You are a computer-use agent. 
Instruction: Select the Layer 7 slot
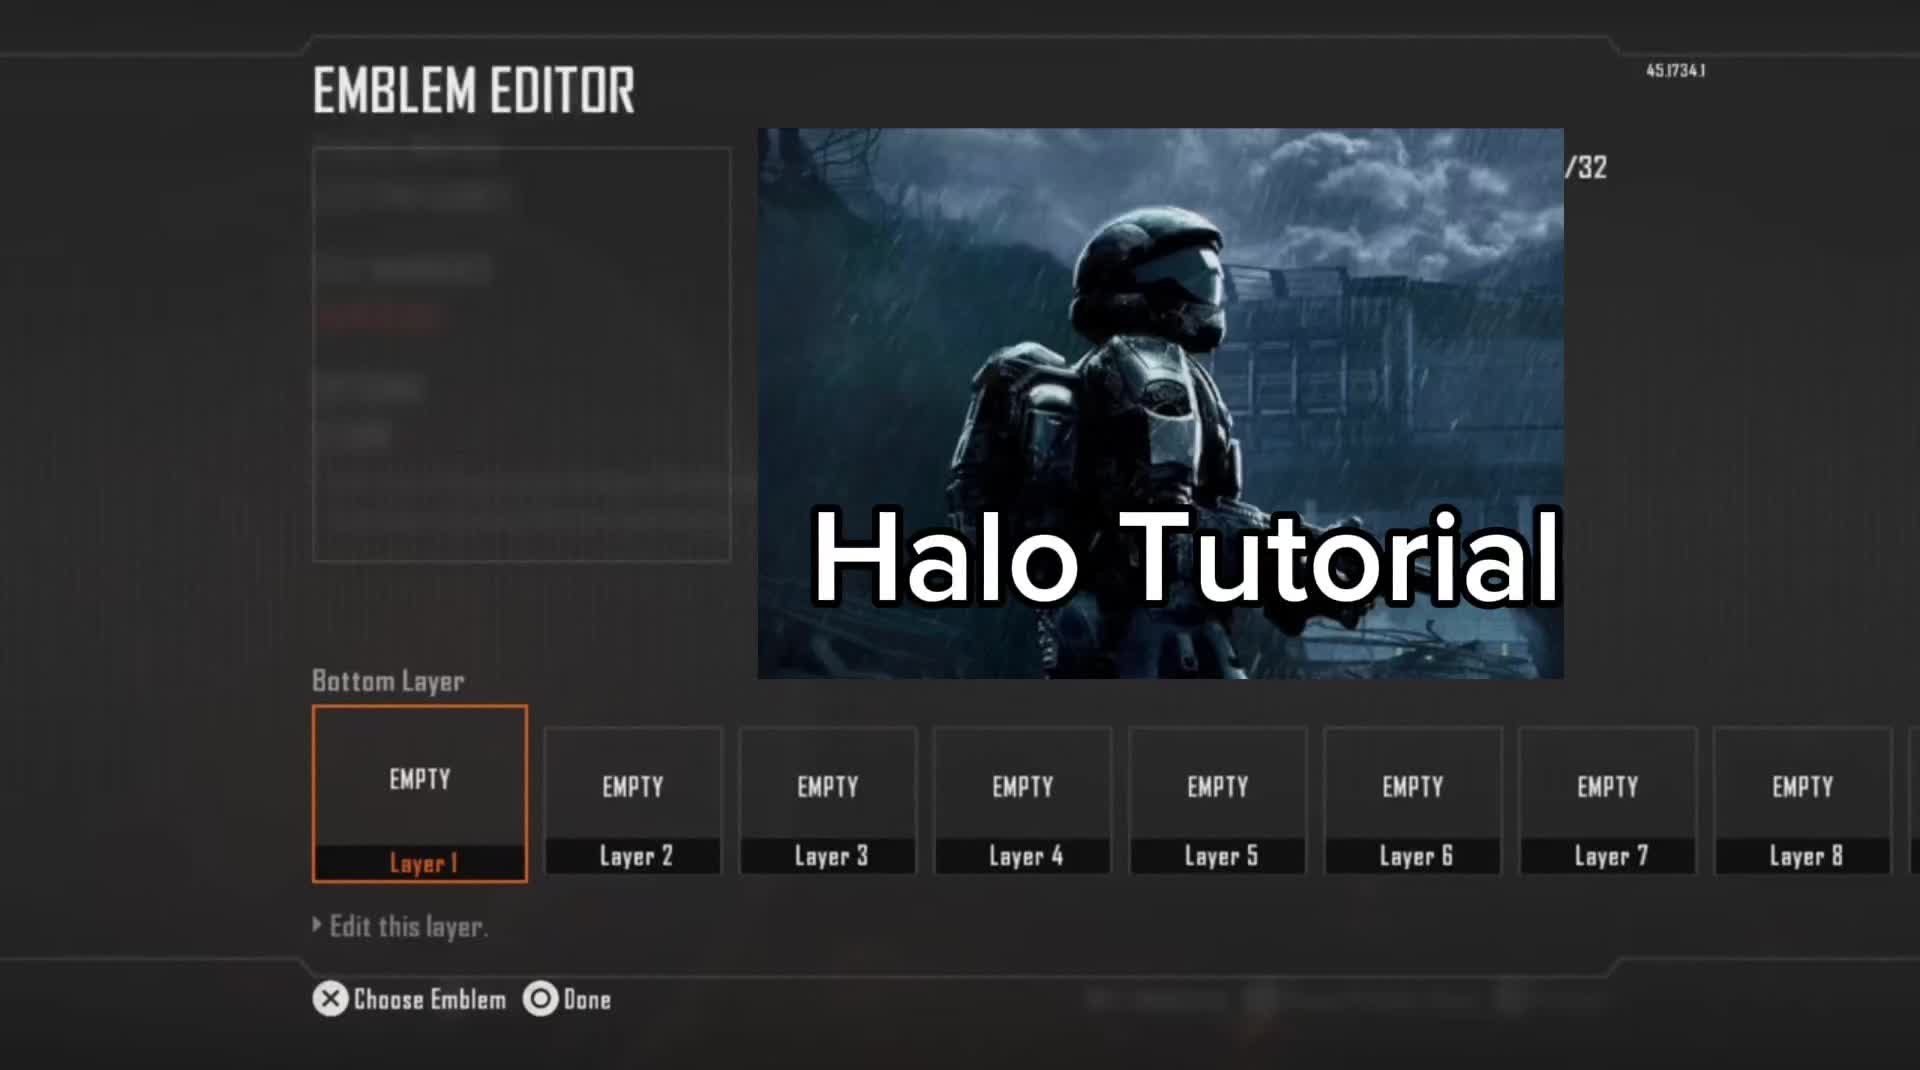click(x=1608, y=801)
